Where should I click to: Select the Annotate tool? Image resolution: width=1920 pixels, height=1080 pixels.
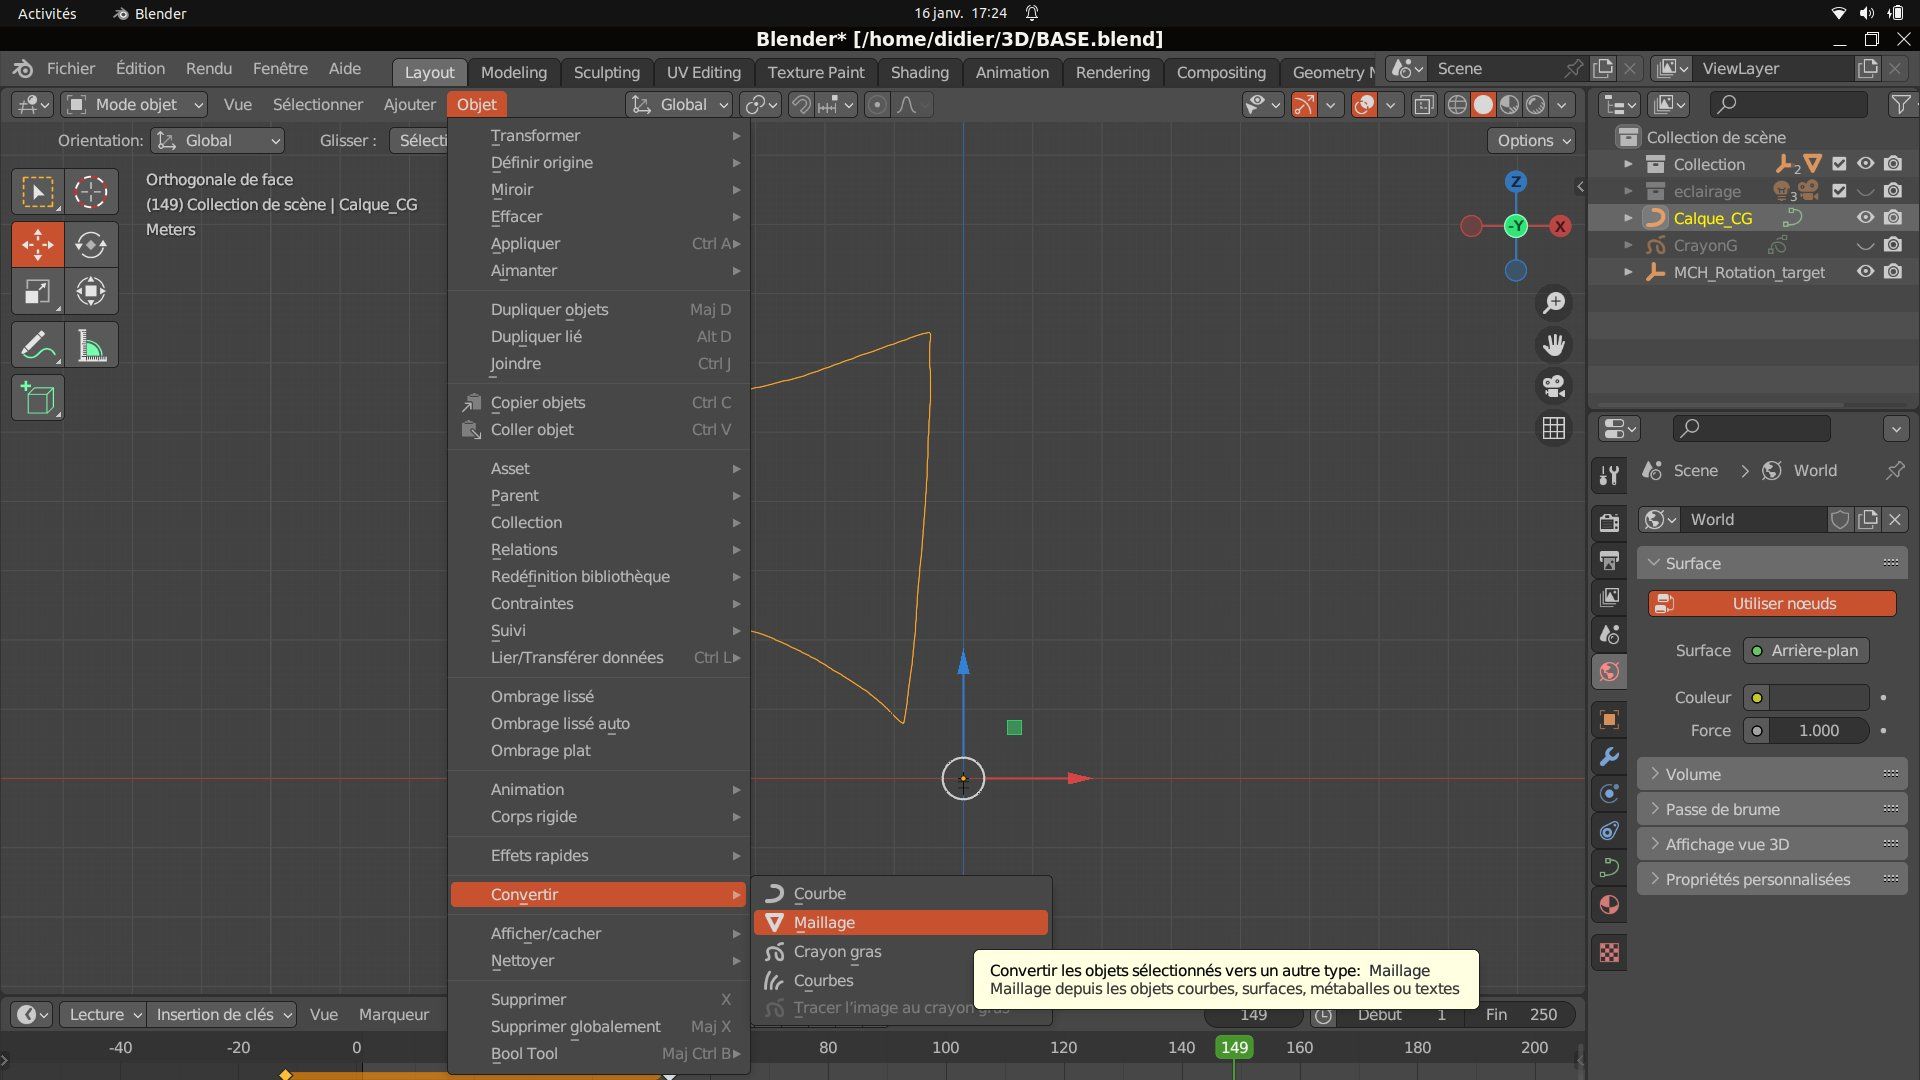(38, 345)
